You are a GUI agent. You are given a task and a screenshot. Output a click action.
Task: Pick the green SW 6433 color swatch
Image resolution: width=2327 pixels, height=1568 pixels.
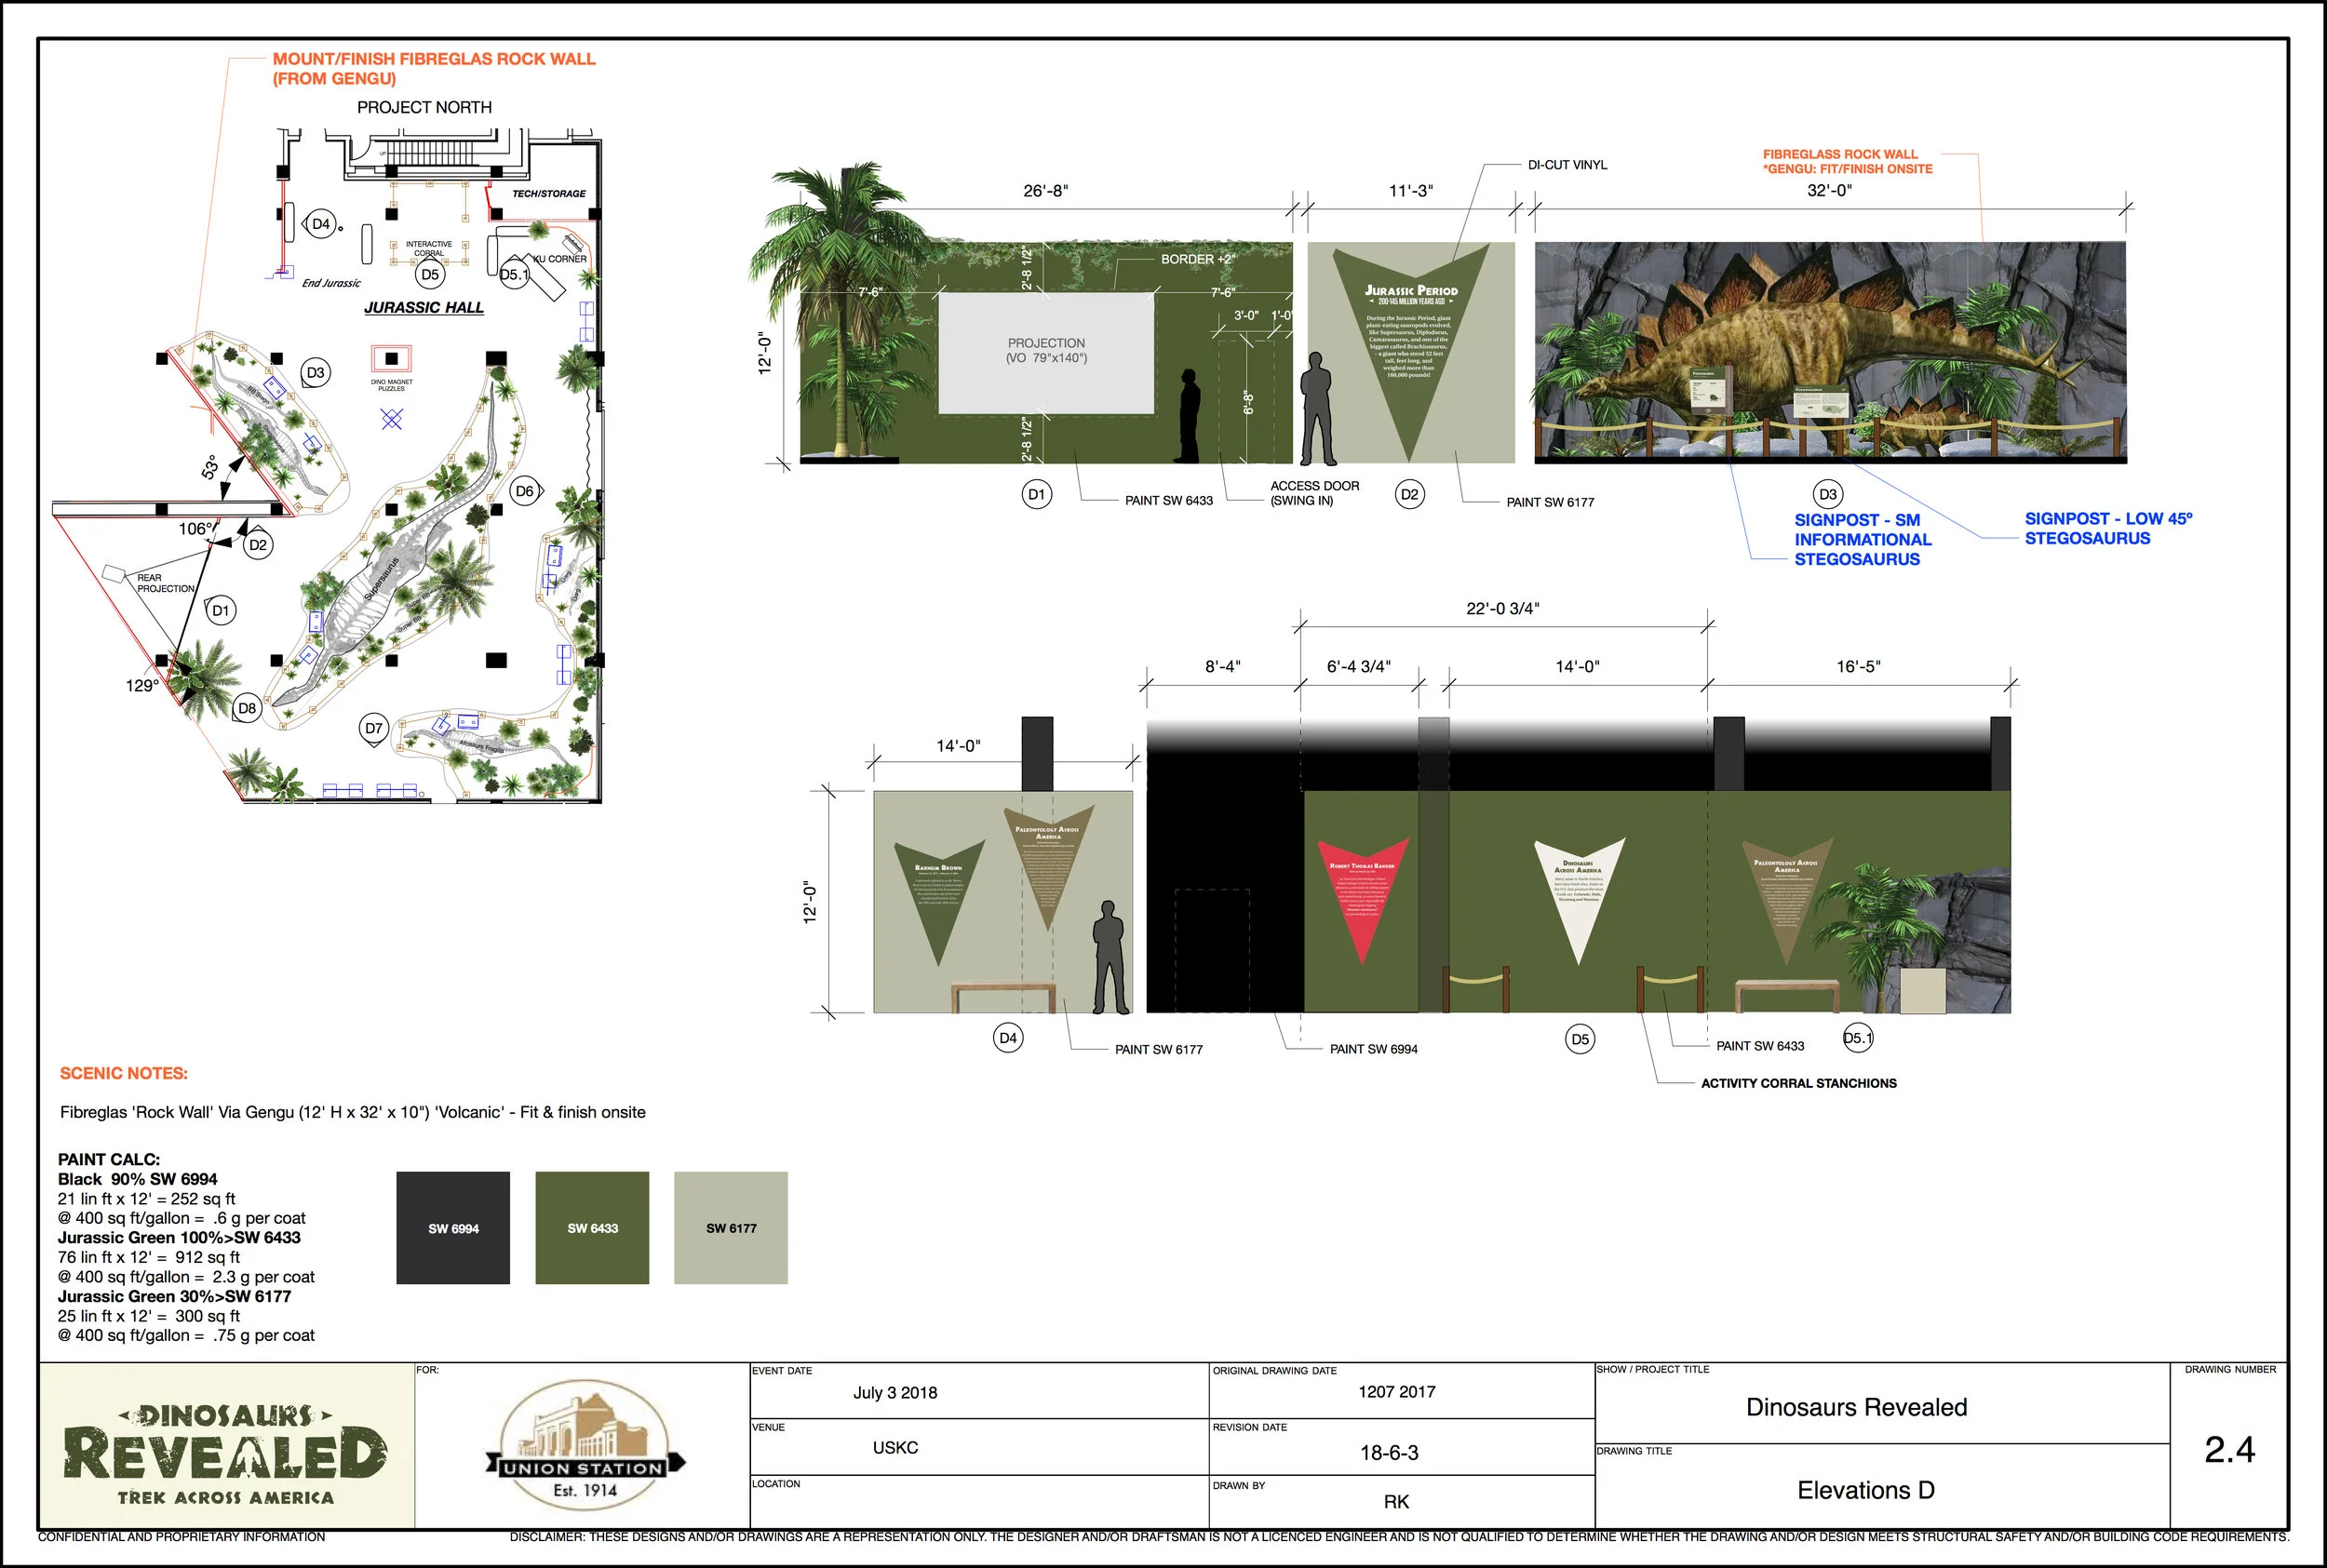tap(592, 1228)
